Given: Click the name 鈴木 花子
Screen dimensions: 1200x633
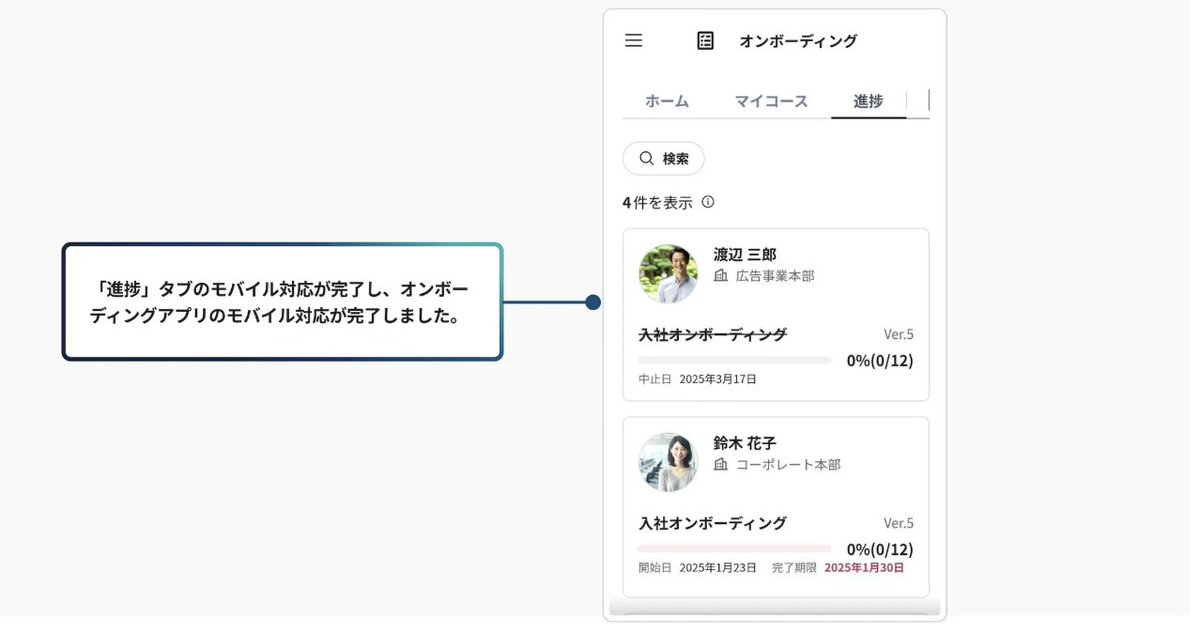Looking at the screenshot, I should (745, 442).
